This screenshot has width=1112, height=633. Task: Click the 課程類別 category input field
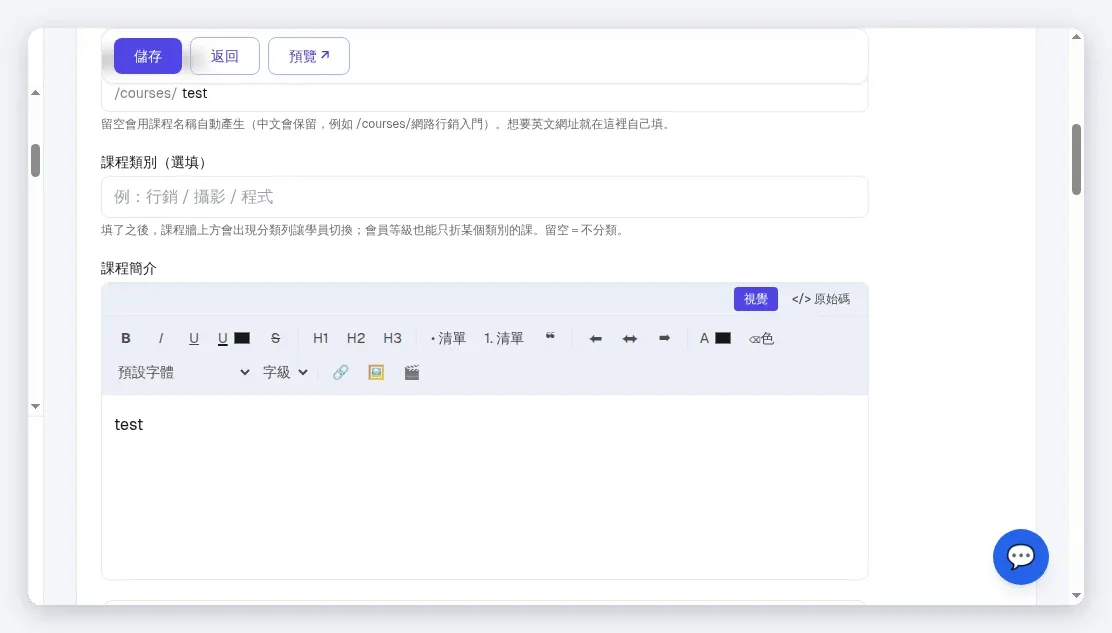point(484,197)
